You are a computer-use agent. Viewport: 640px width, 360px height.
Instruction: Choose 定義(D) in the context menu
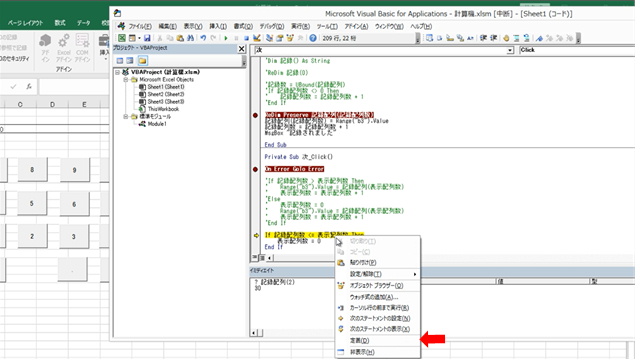click(x=378, y=340)
